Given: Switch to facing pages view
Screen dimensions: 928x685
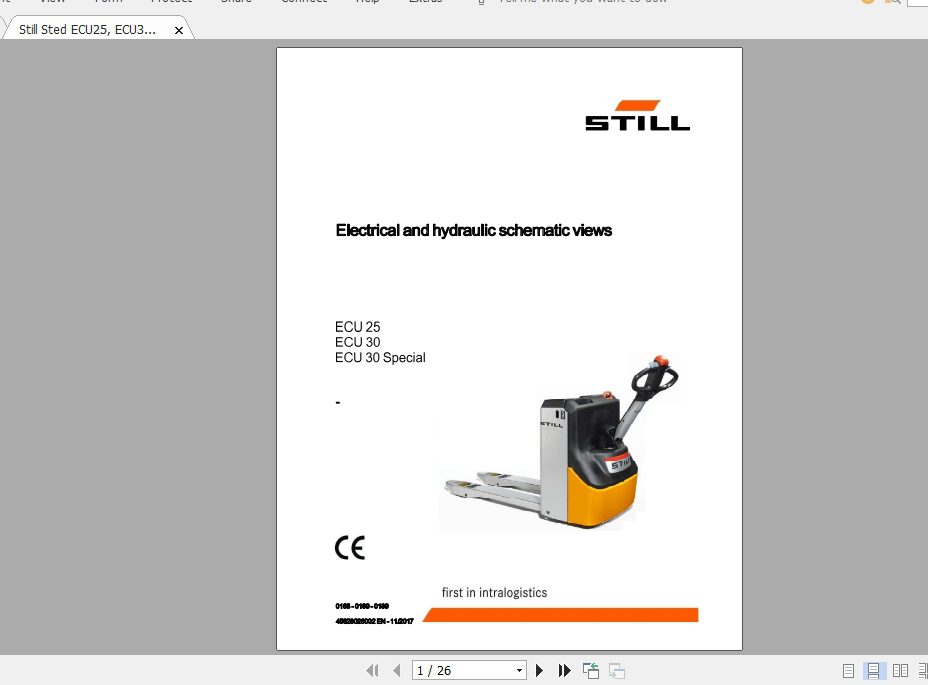Looking at the screenshot, I should pyautogui.click(x=900, y=671).
